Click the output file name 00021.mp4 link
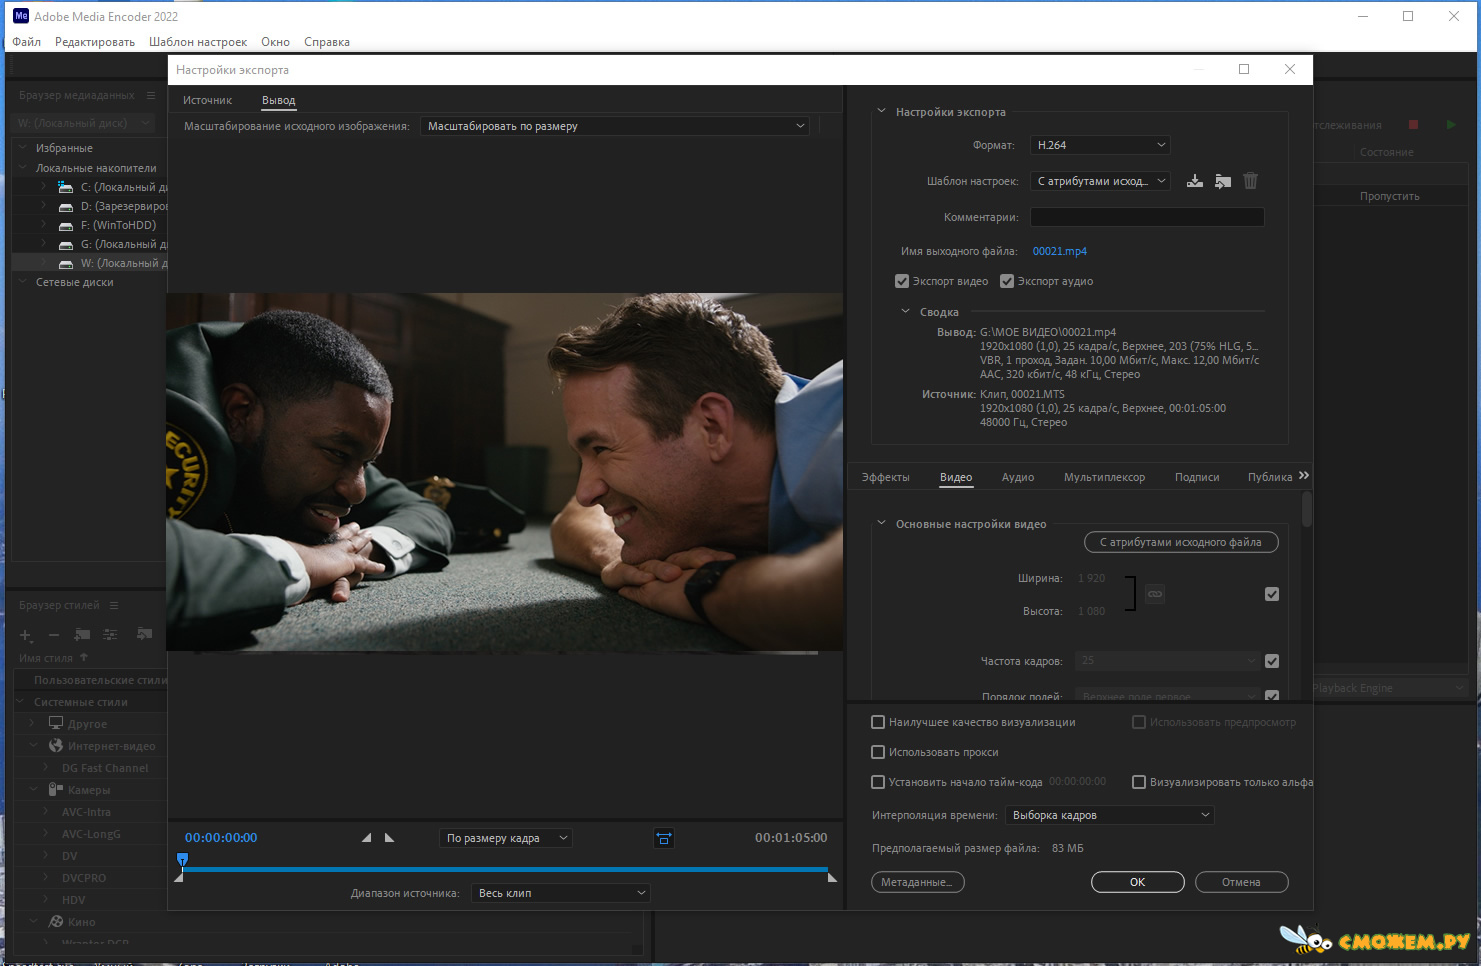Screen dimensions: 1481x966 click(1060, 251)
